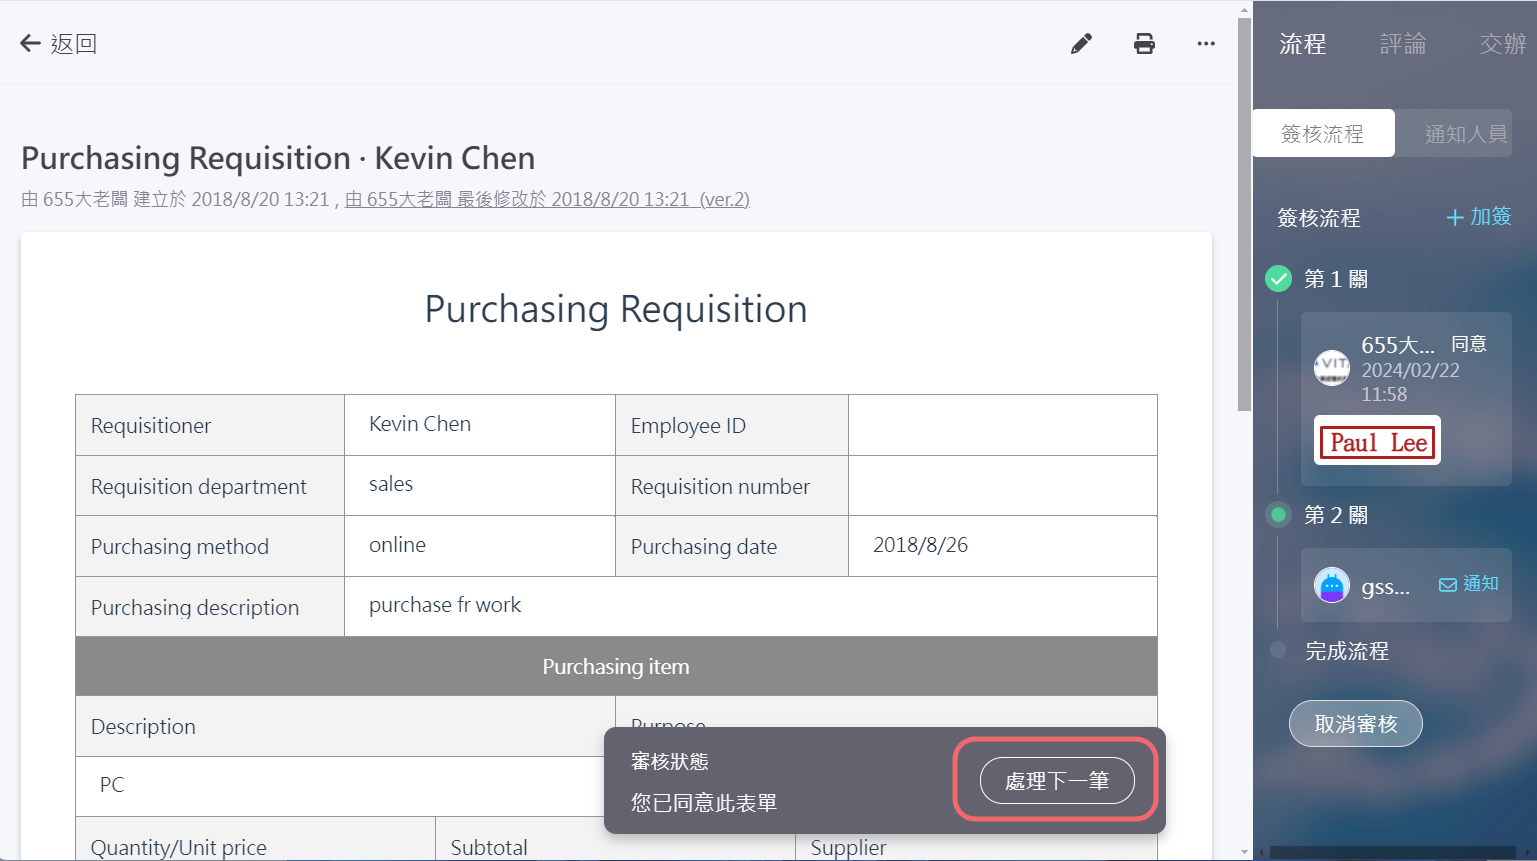Click the pencil edit icon

point(1081,44)
